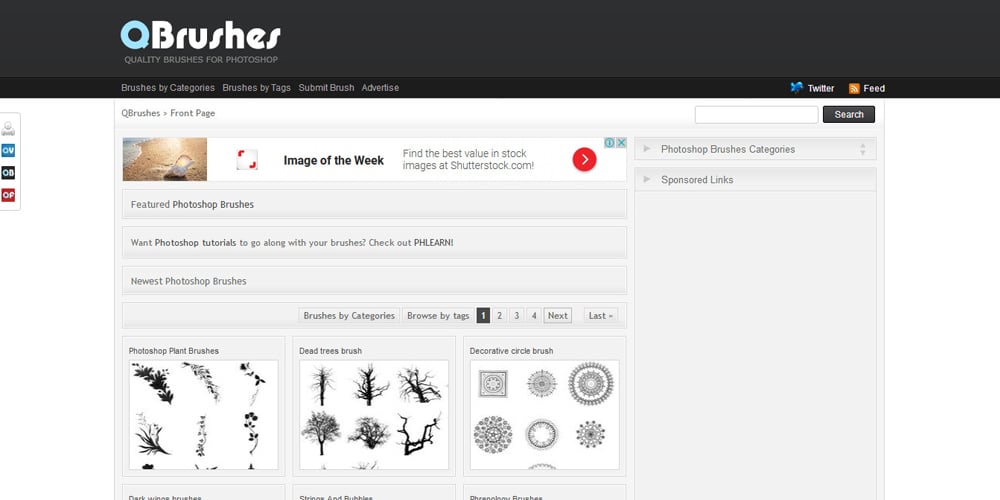Click Brushes by Categories pagination button
The width and height of the screenshot is (1000, 500).
pyautogui.click(x=349, y=315)
